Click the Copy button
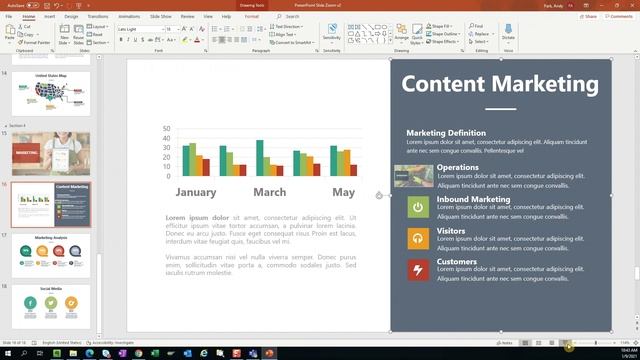 (x=28, y=34)
